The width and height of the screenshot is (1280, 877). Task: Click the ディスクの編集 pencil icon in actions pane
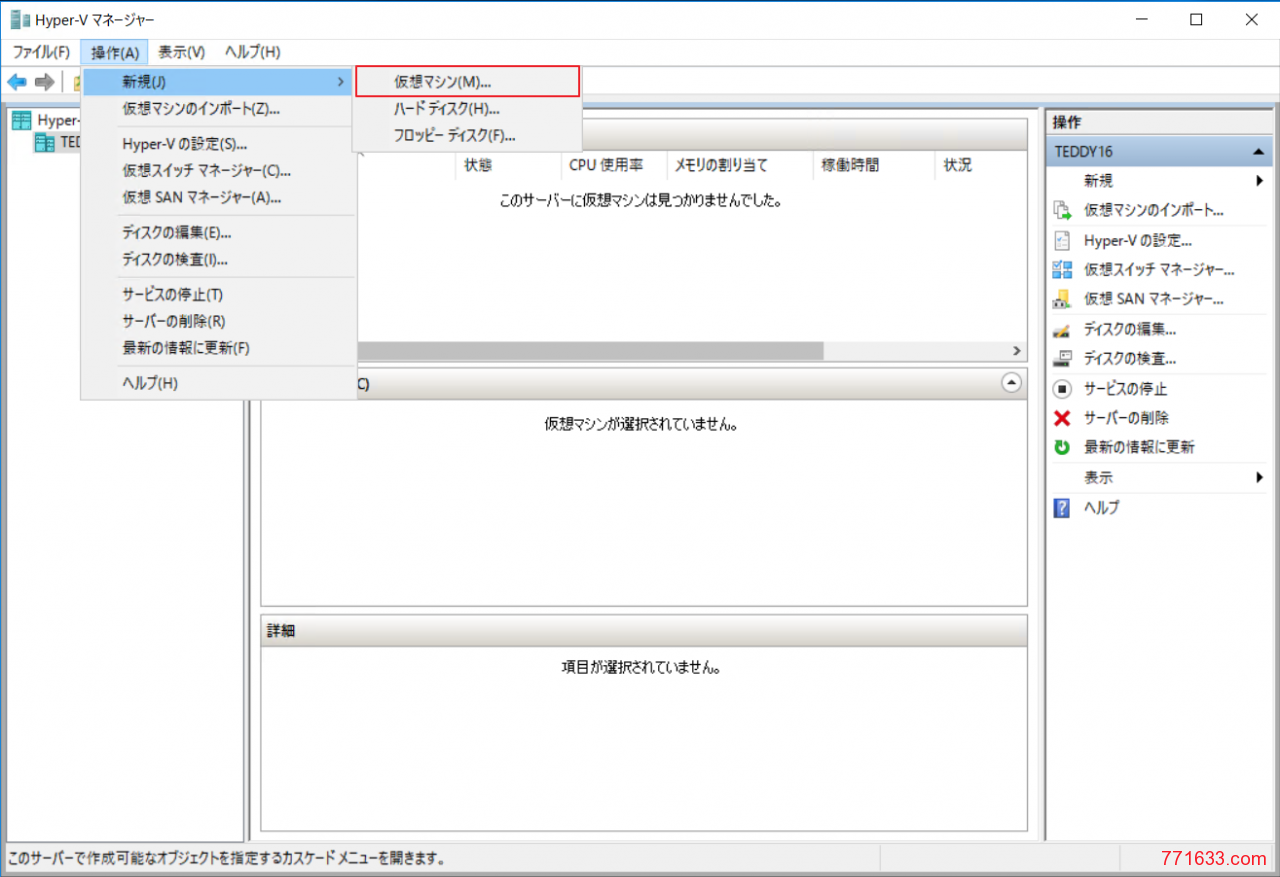click(x=1062, y=329)
